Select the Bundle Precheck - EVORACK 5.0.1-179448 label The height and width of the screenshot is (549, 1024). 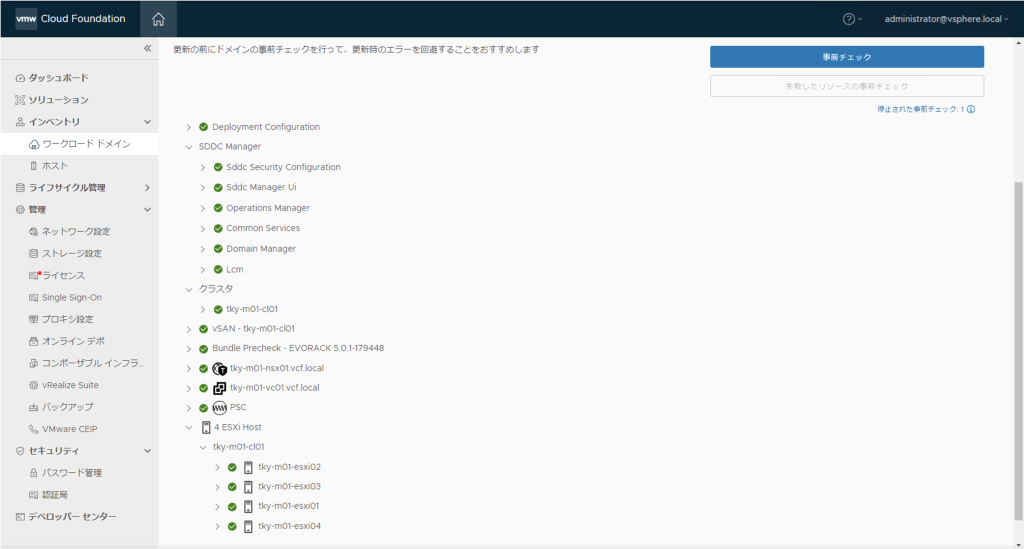298,349
